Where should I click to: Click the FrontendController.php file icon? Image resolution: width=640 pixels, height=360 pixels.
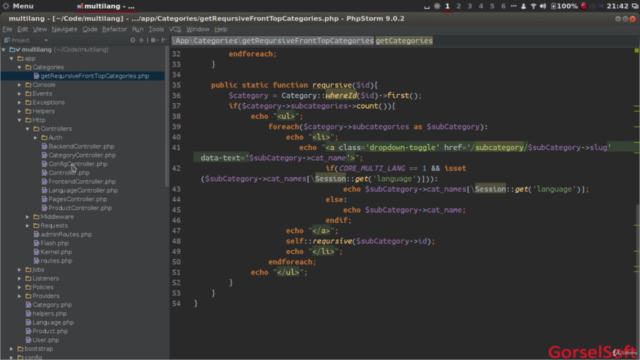coord(44,181)
